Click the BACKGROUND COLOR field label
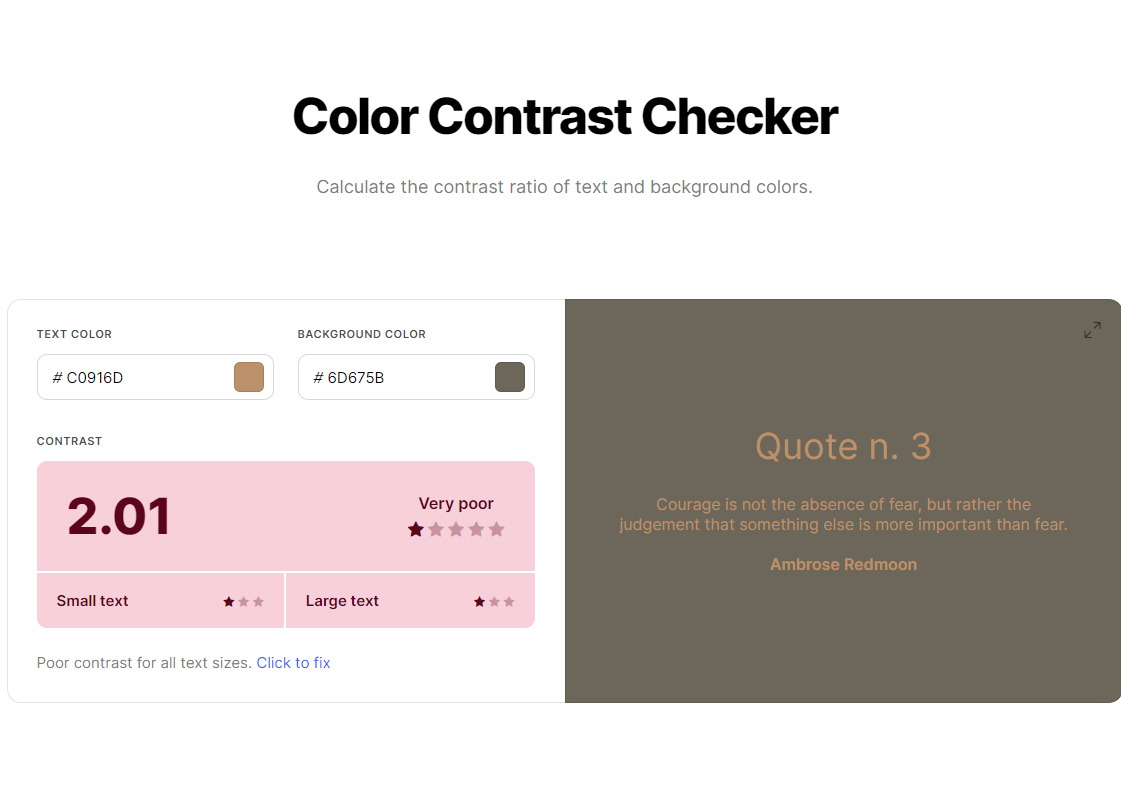1121x792 pixels. (361, 334)
